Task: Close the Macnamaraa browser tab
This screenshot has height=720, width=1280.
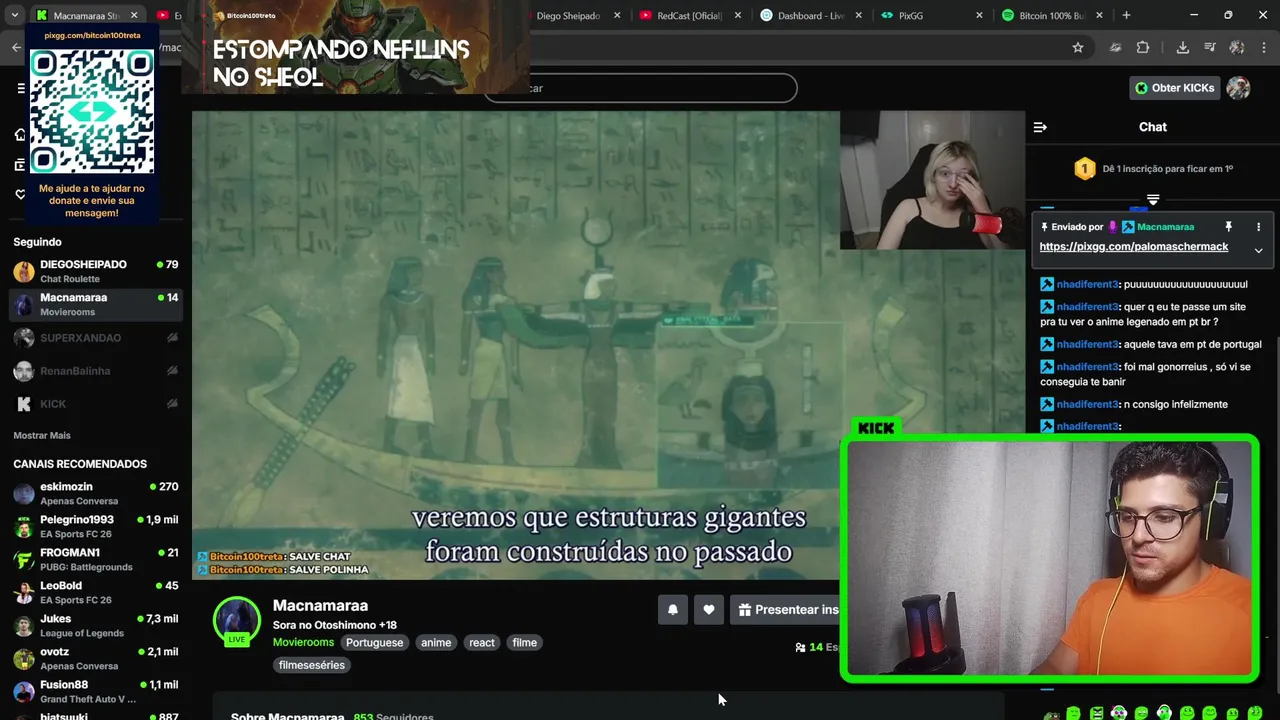Action: pos(134,16)
